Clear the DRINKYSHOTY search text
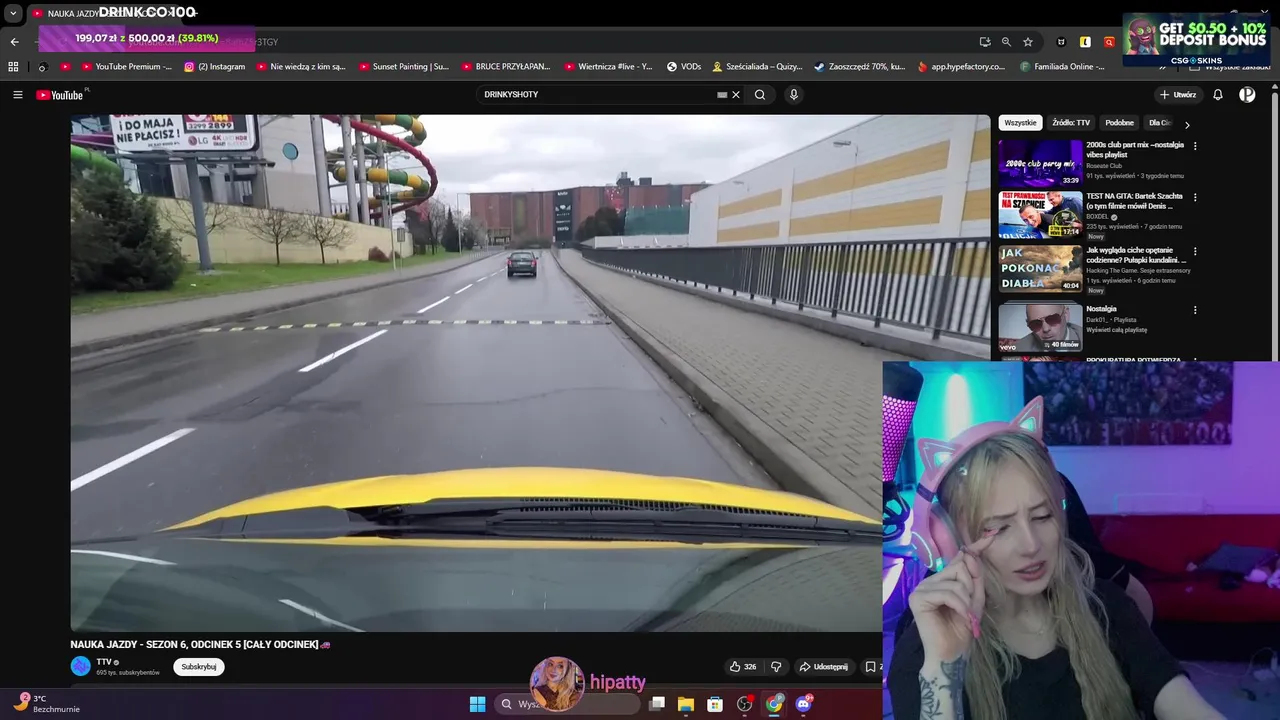 (x=736, y=95)
